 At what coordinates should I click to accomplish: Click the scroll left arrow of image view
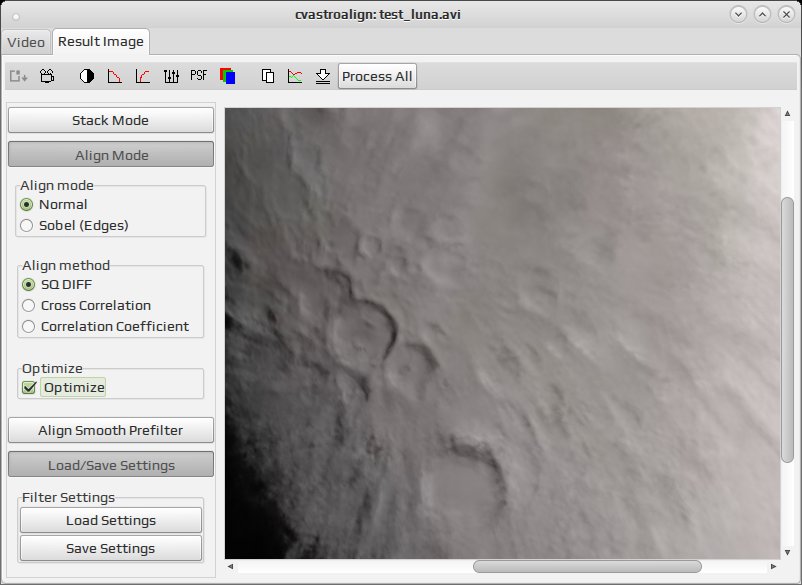point(230,566)
